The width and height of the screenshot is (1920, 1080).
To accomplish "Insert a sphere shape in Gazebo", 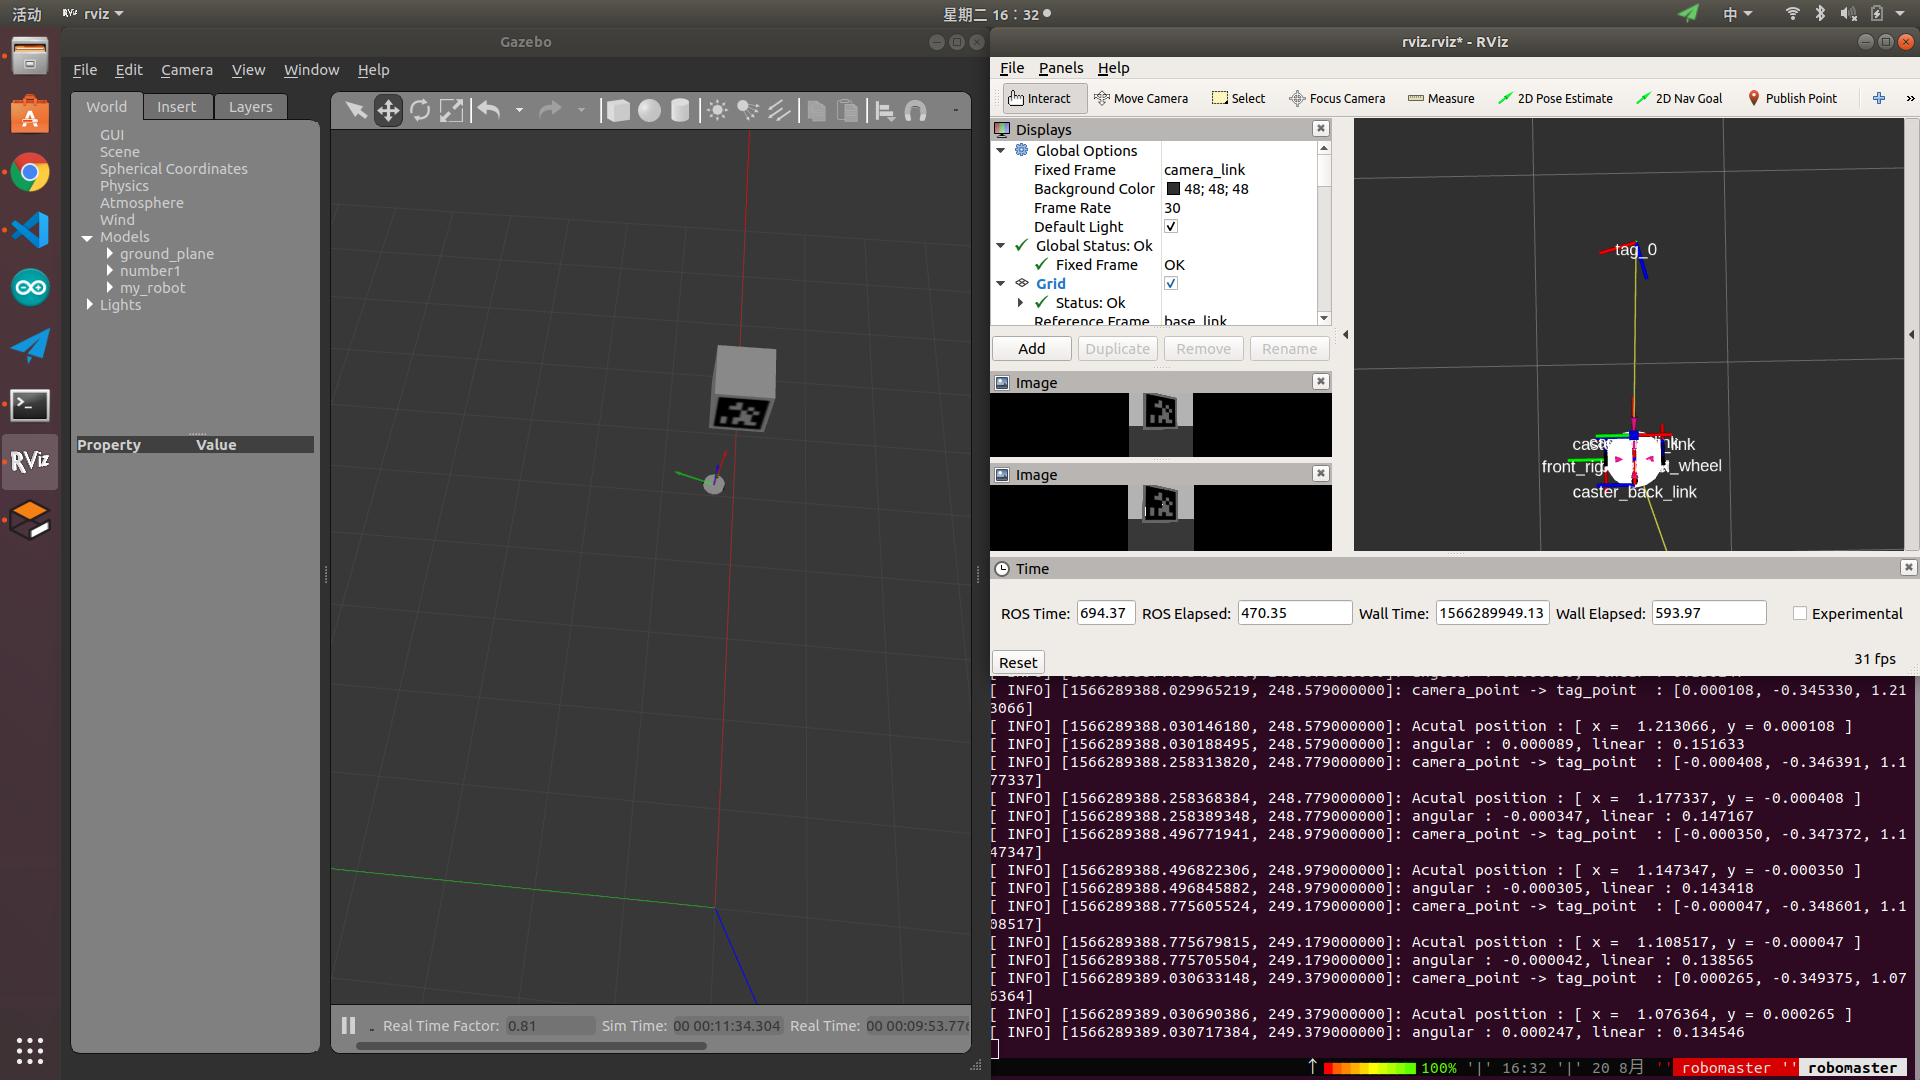I will coord(649,111).
